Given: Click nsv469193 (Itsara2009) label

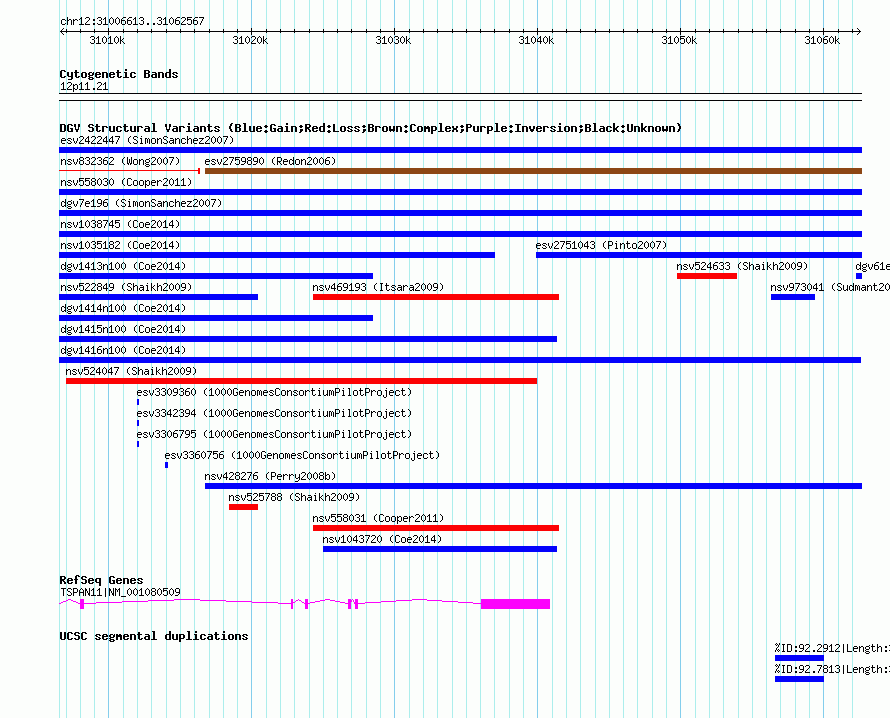Looking at the screenshot, I should 378,287.
